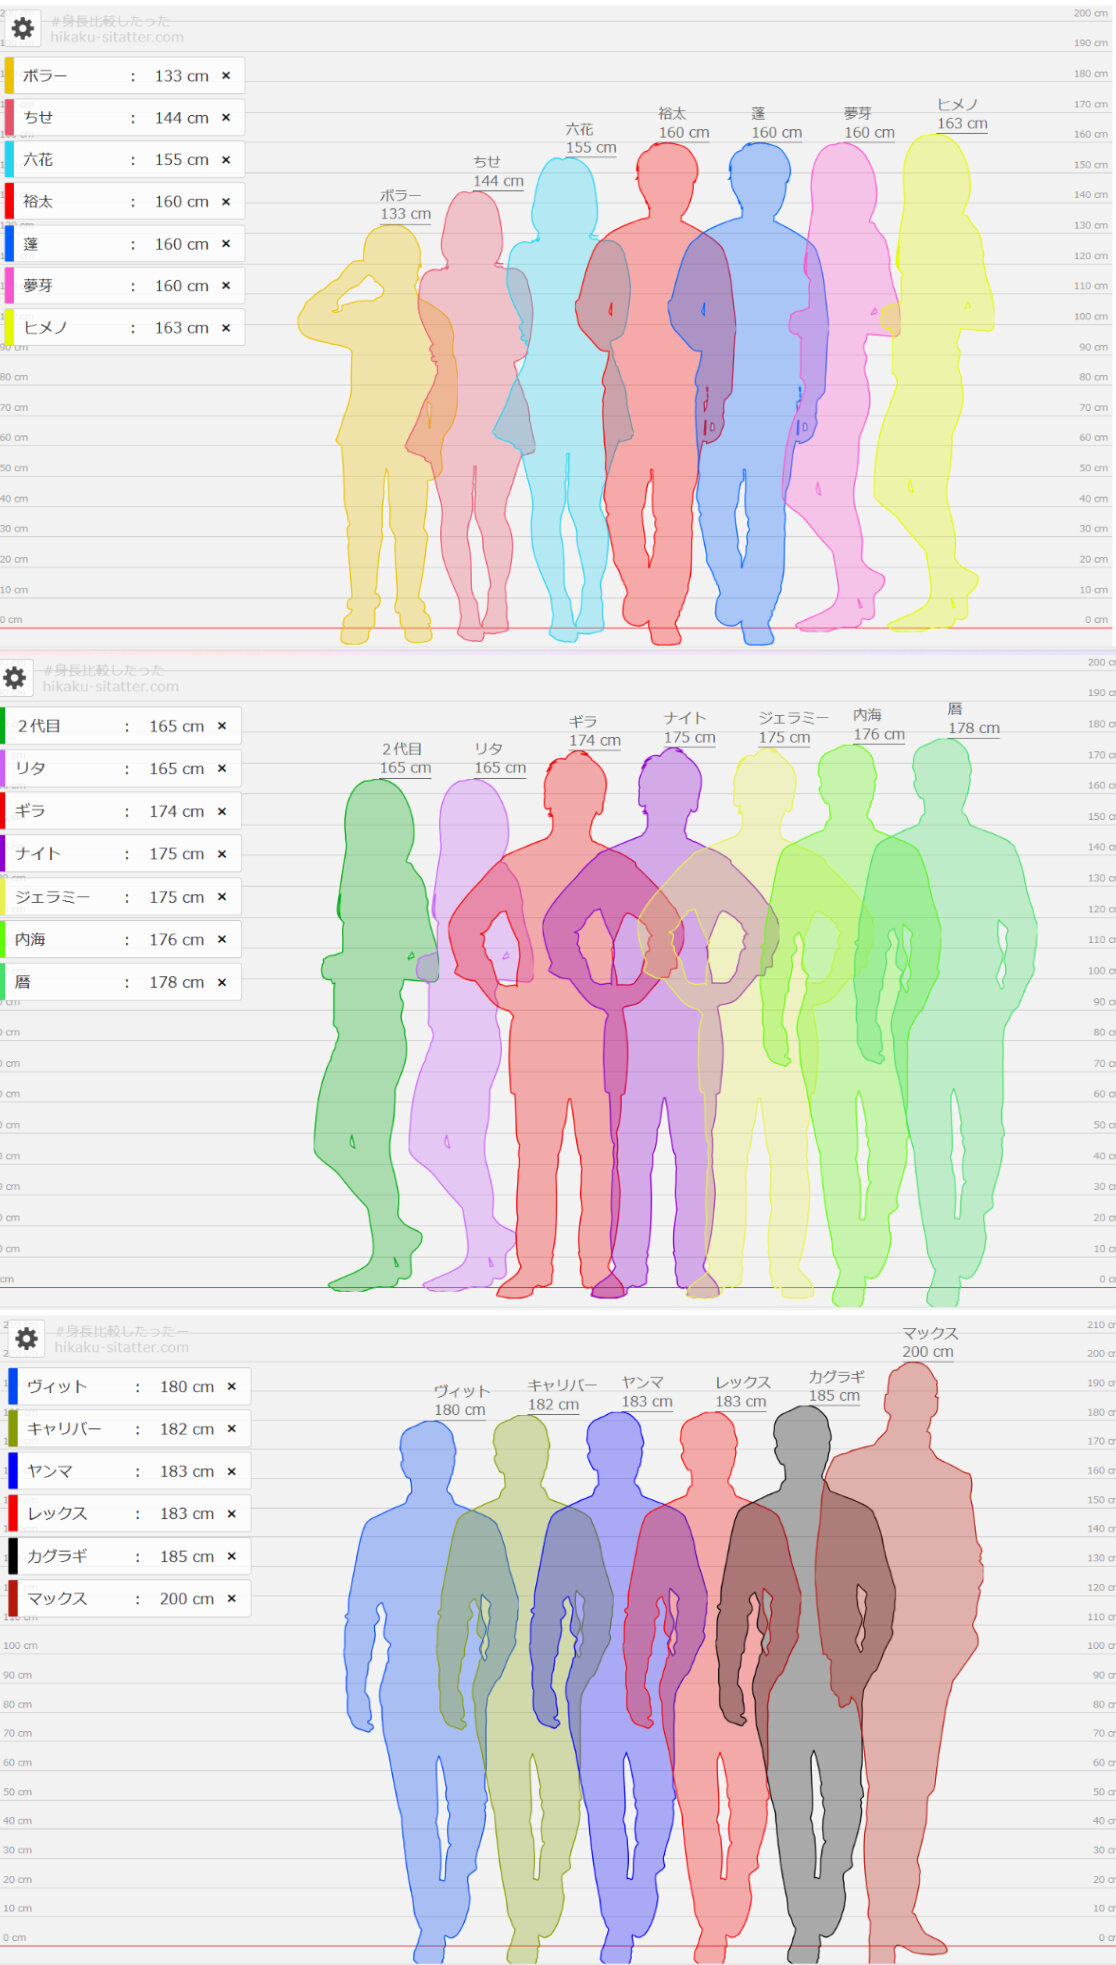Delete the ヴィット 180 cm row
Viewport: 1116px width, 1965px height.
(x=231, y=1387)
